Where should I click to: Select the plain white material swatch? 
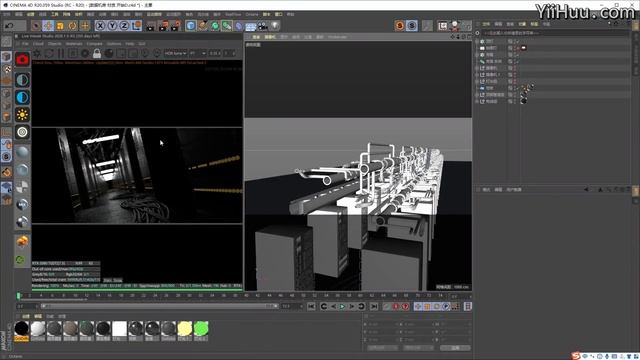pos(120,331)
